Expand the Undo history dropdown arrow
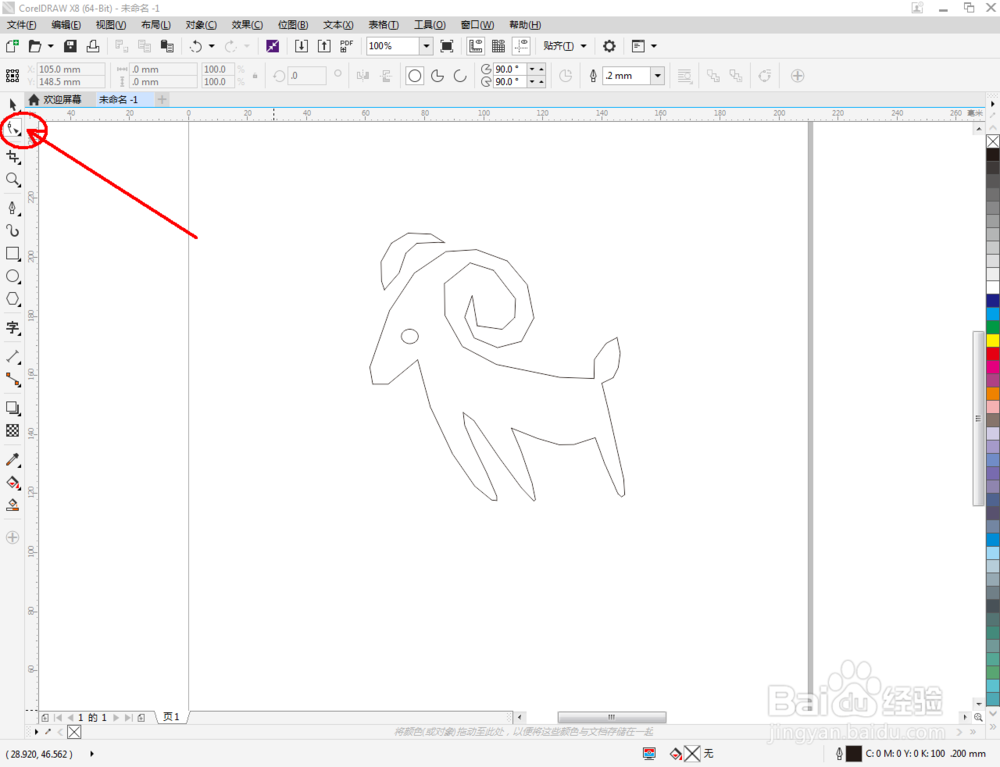The width and height of the screenshot is (1000, 767). pyautogui.click(x=212, y=46)
